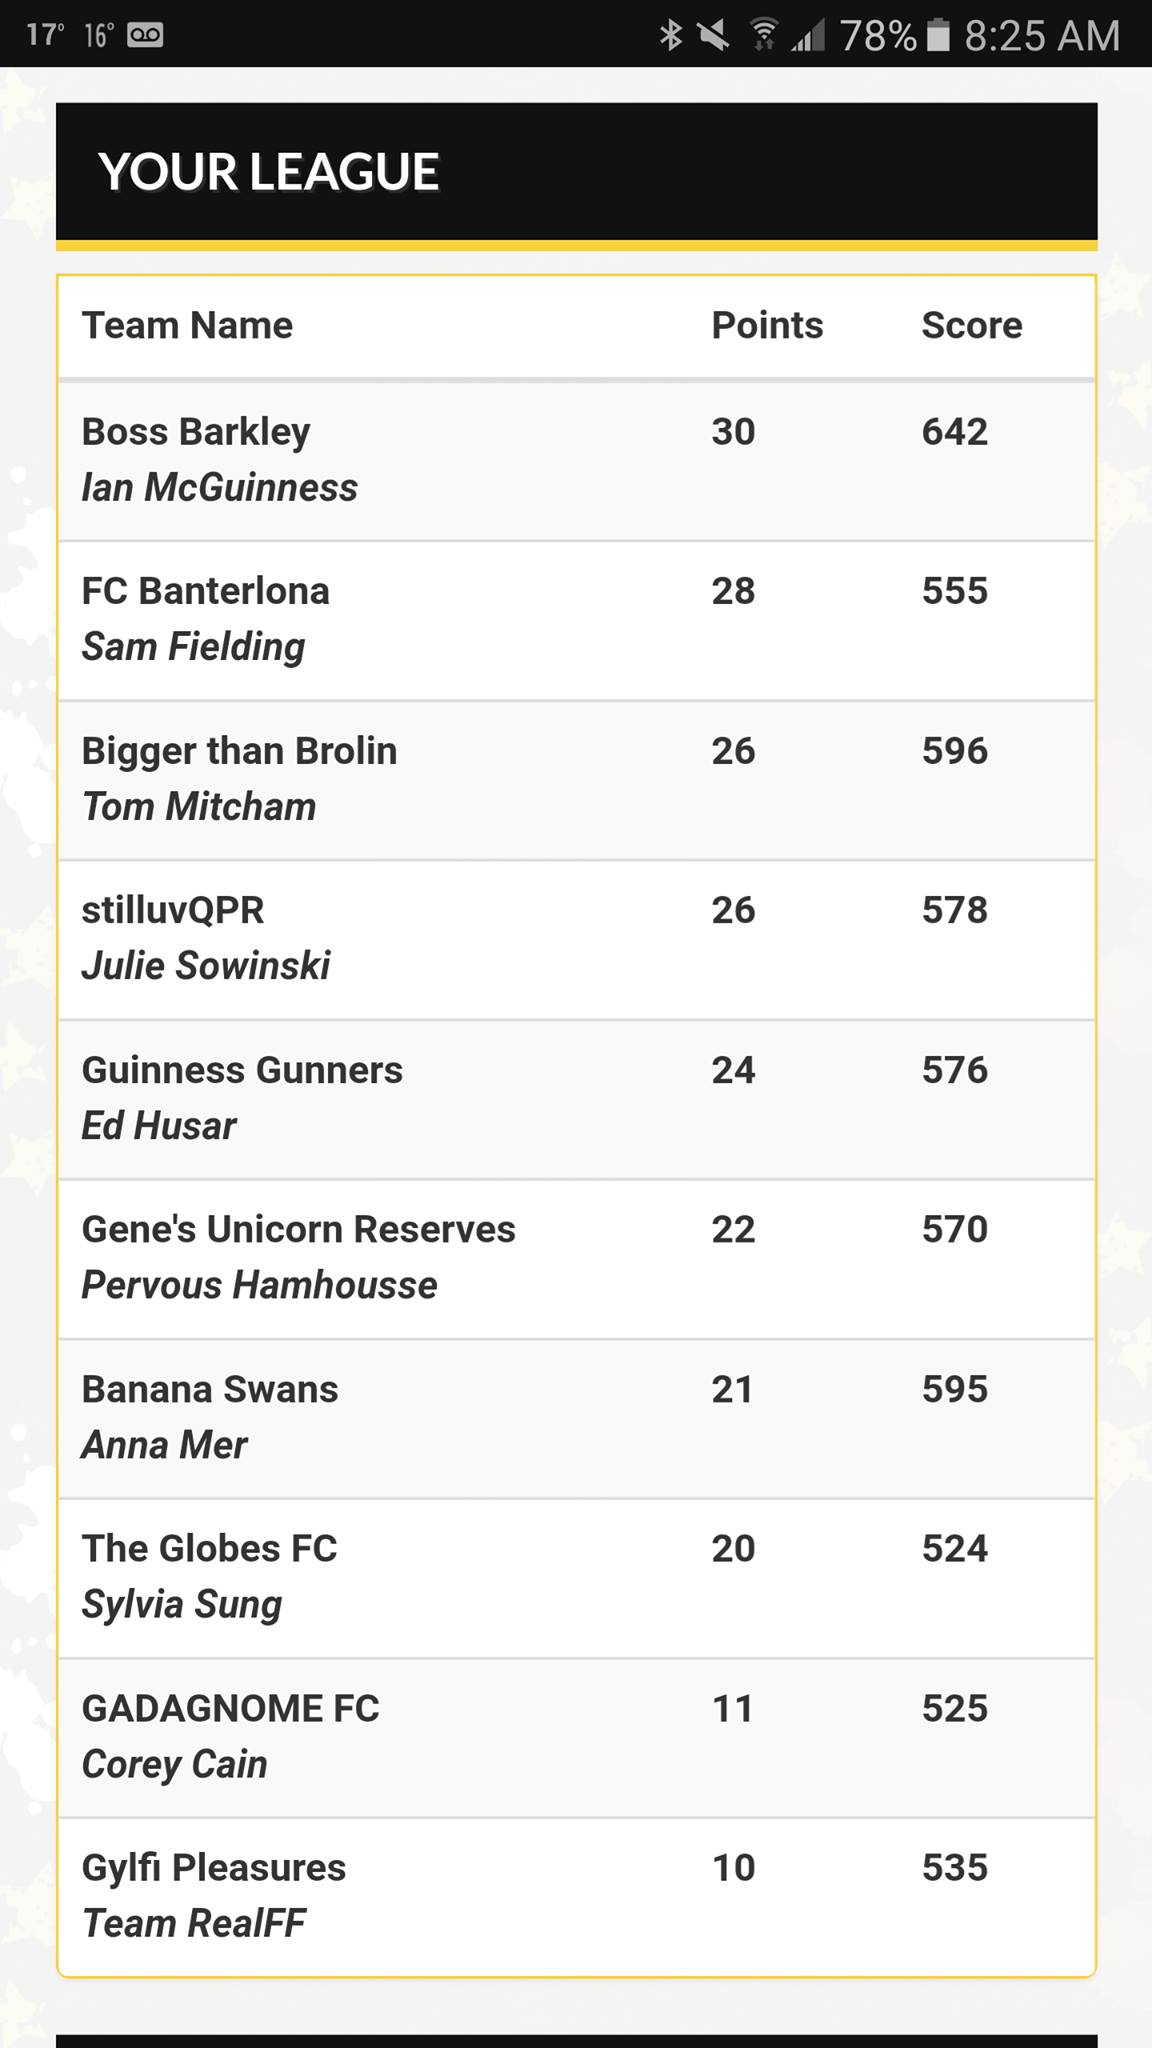The image size is (1152, 2048).
Task: Select Bigger than Brolin team
Action: click(577, 780)
